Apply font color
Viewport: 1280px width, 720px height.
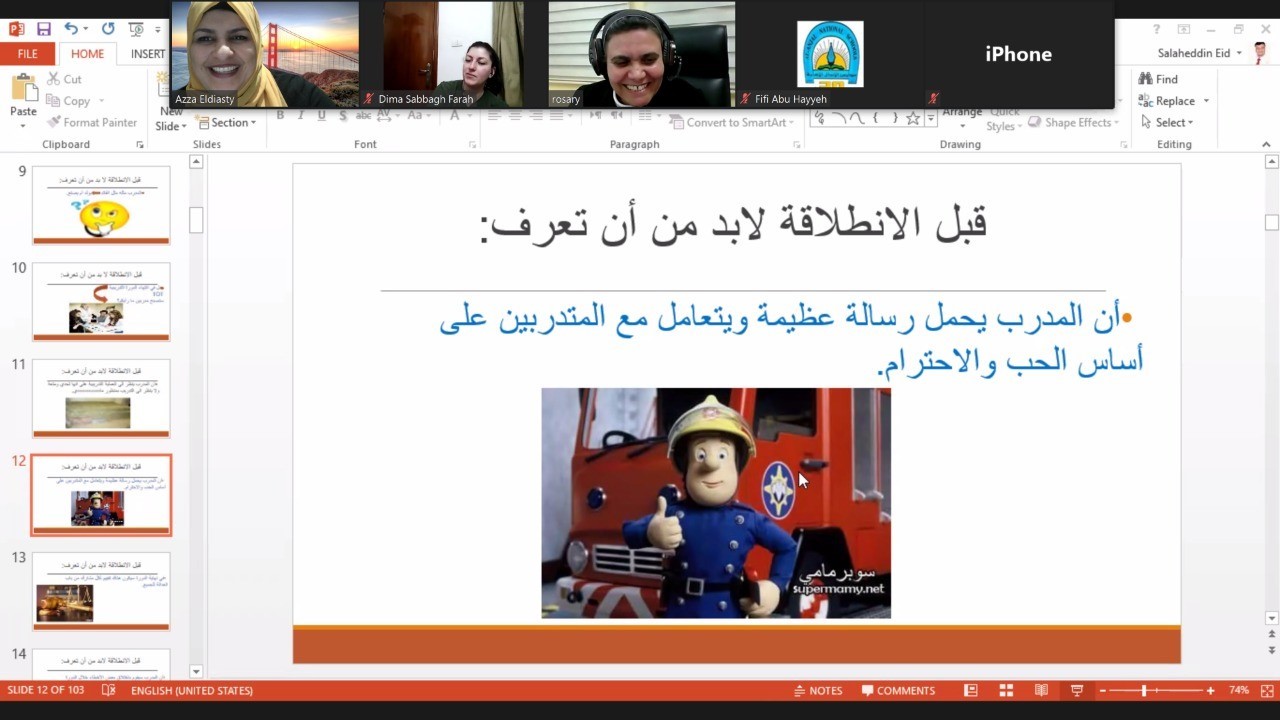[454, 117]
